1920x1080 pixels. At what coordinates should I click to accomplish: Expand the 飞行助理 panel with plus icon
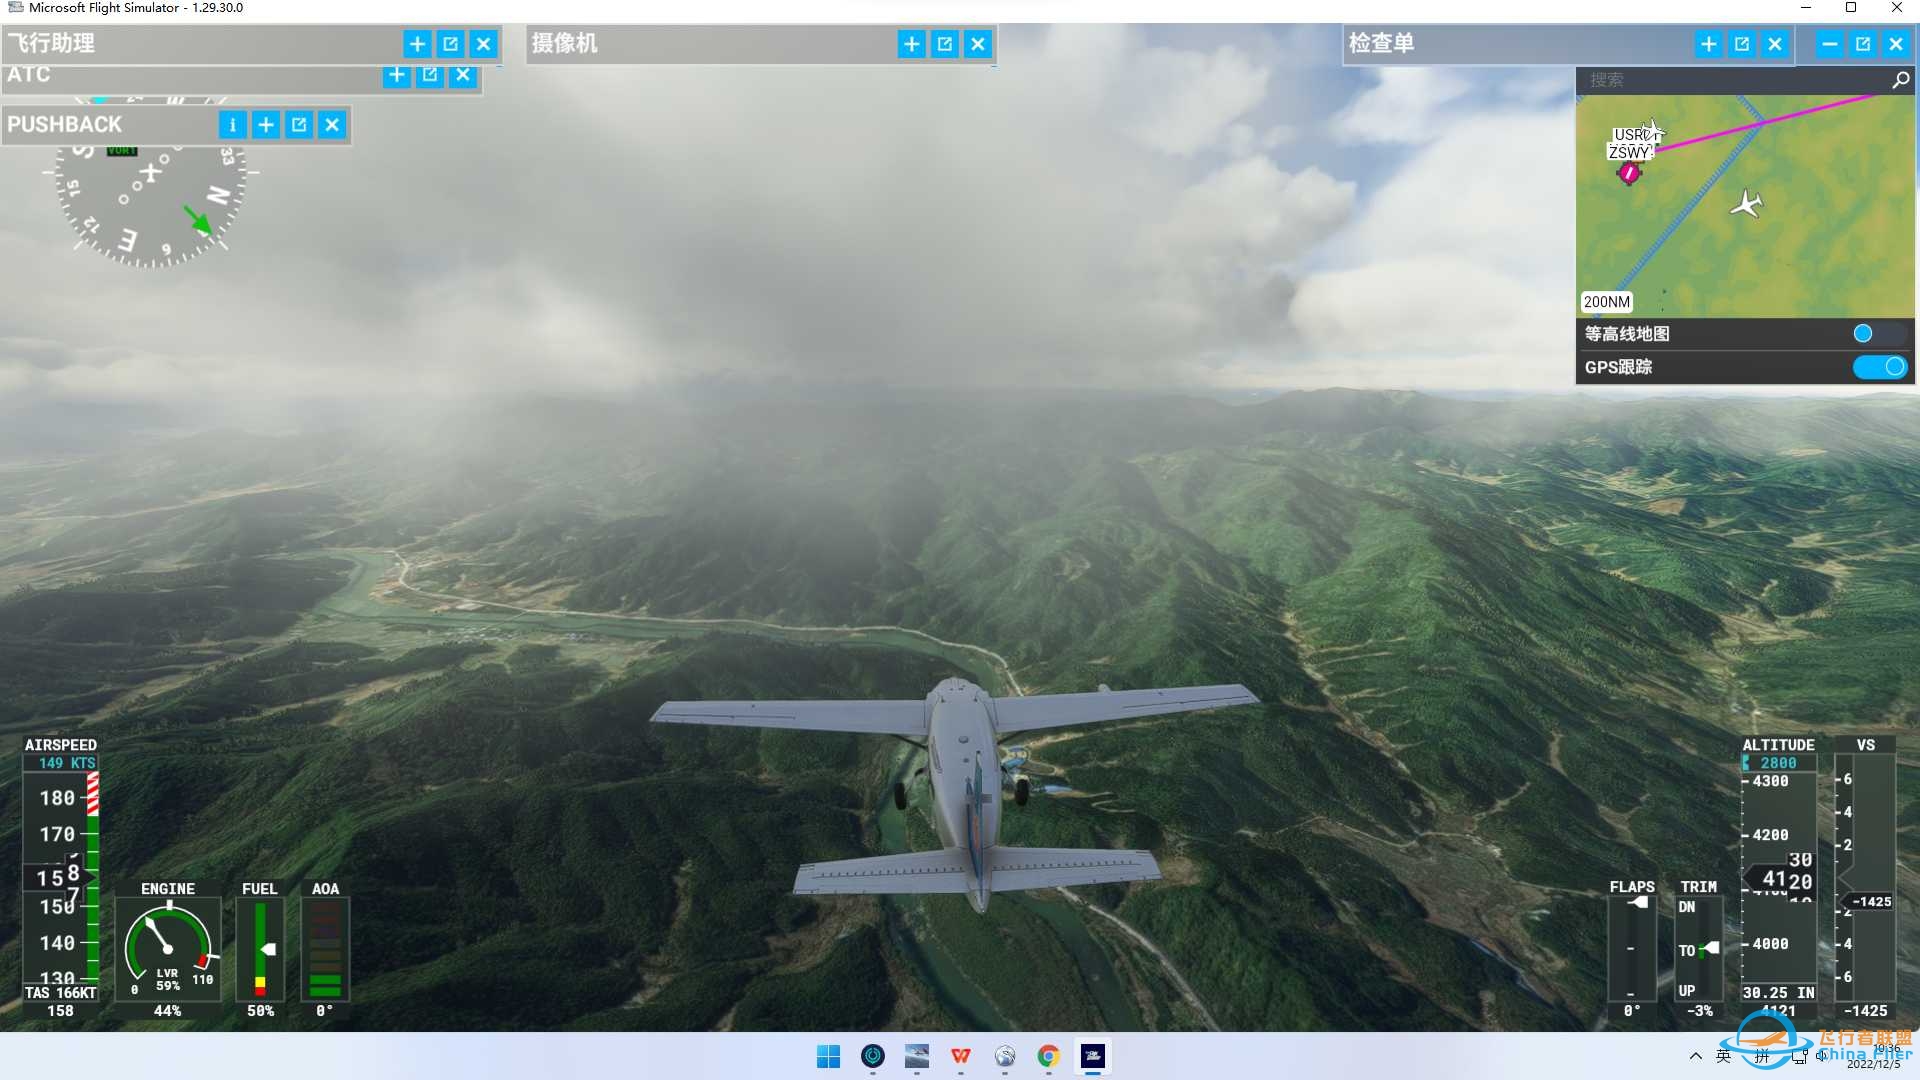pos(417,44)
